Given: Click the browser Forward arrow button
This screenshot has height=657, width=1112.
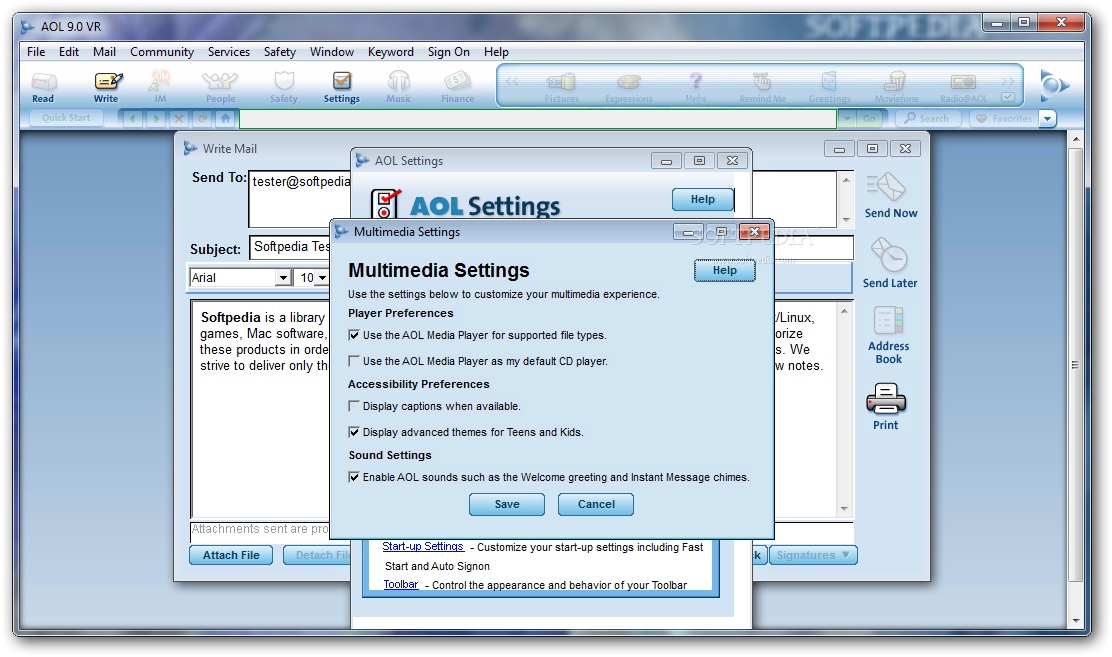Looking at the screenshot, I should click(156, 118).
